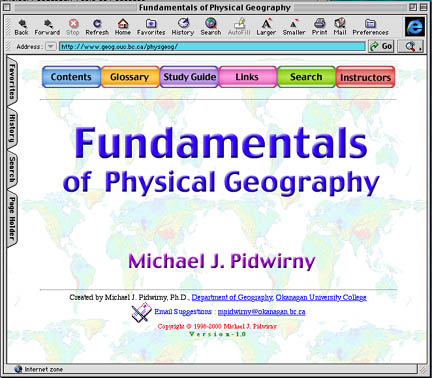This screenshot has height=378, width=432.
Task: Open the Page Holder side tab
Action: click(12, 218)
